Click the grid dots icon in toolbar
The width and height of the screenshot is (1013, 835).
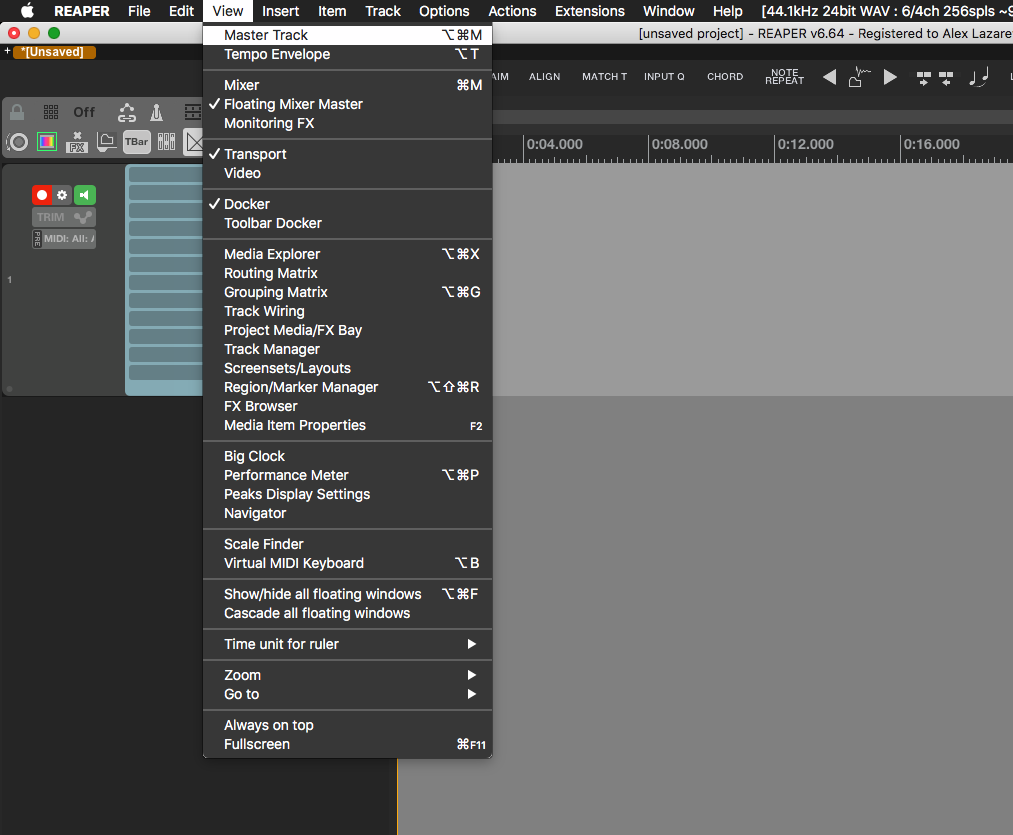[51, 112]
